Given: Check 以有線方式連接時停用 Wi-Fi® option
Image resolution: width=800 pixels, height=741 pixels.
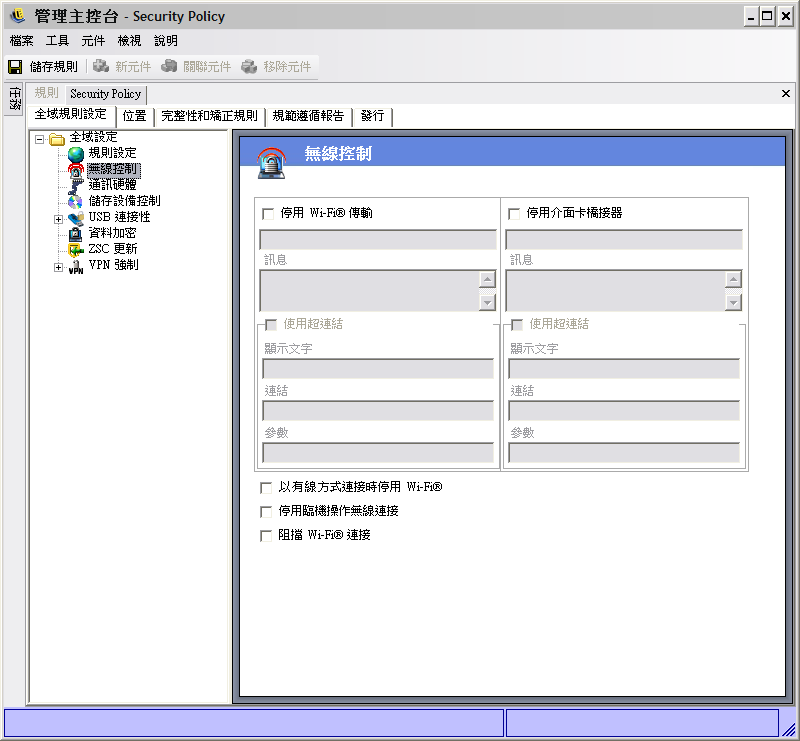Looking at the screenshot, I should 266,488.
